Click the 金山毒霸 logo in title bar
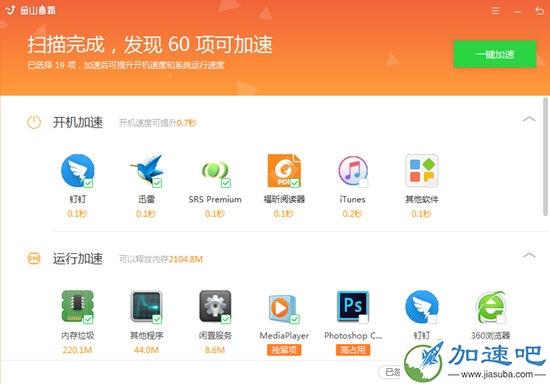 point(31,10)
